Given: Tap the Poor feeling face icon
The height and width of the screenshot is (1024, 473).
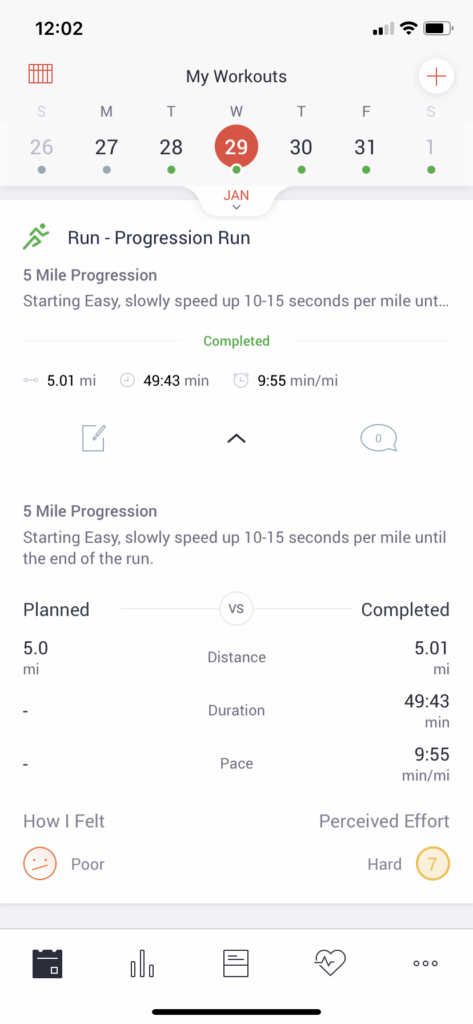Looking at the screenshot, I should coord(40,864).
